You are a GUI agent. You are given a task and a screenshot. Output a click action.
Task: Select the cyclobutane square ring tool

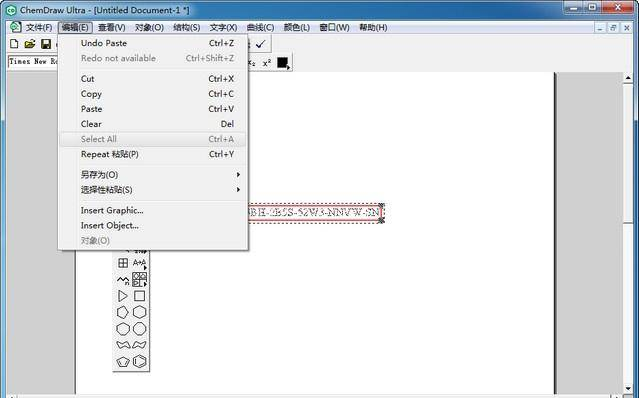[139, 296]
